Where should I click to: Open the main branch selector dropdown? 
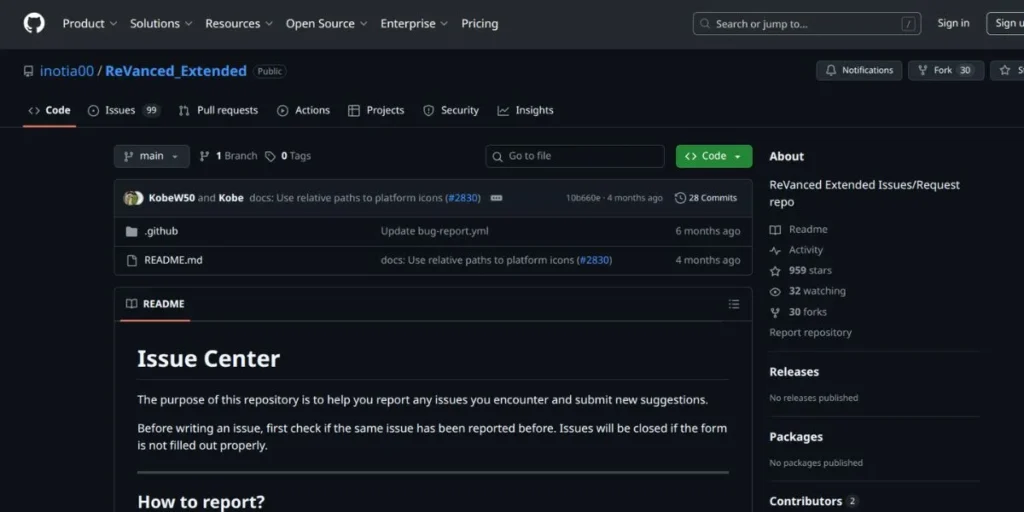152,156
